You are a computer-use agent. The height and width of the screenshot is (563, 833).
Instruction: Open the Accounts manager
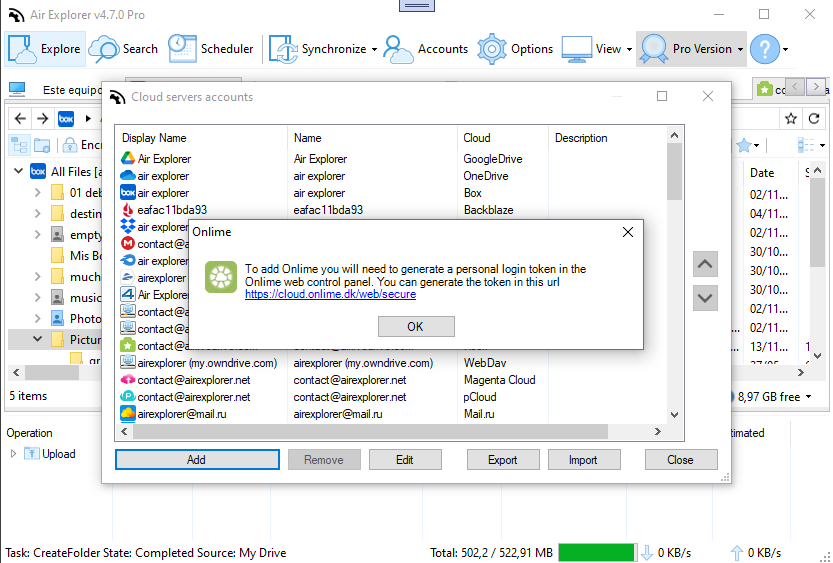(426, 49)
